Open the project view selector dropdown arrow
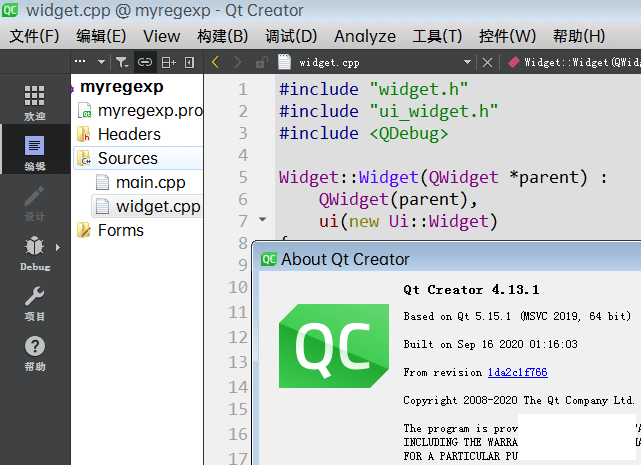This screenshot has width=641, height=465. coord(101,62)
